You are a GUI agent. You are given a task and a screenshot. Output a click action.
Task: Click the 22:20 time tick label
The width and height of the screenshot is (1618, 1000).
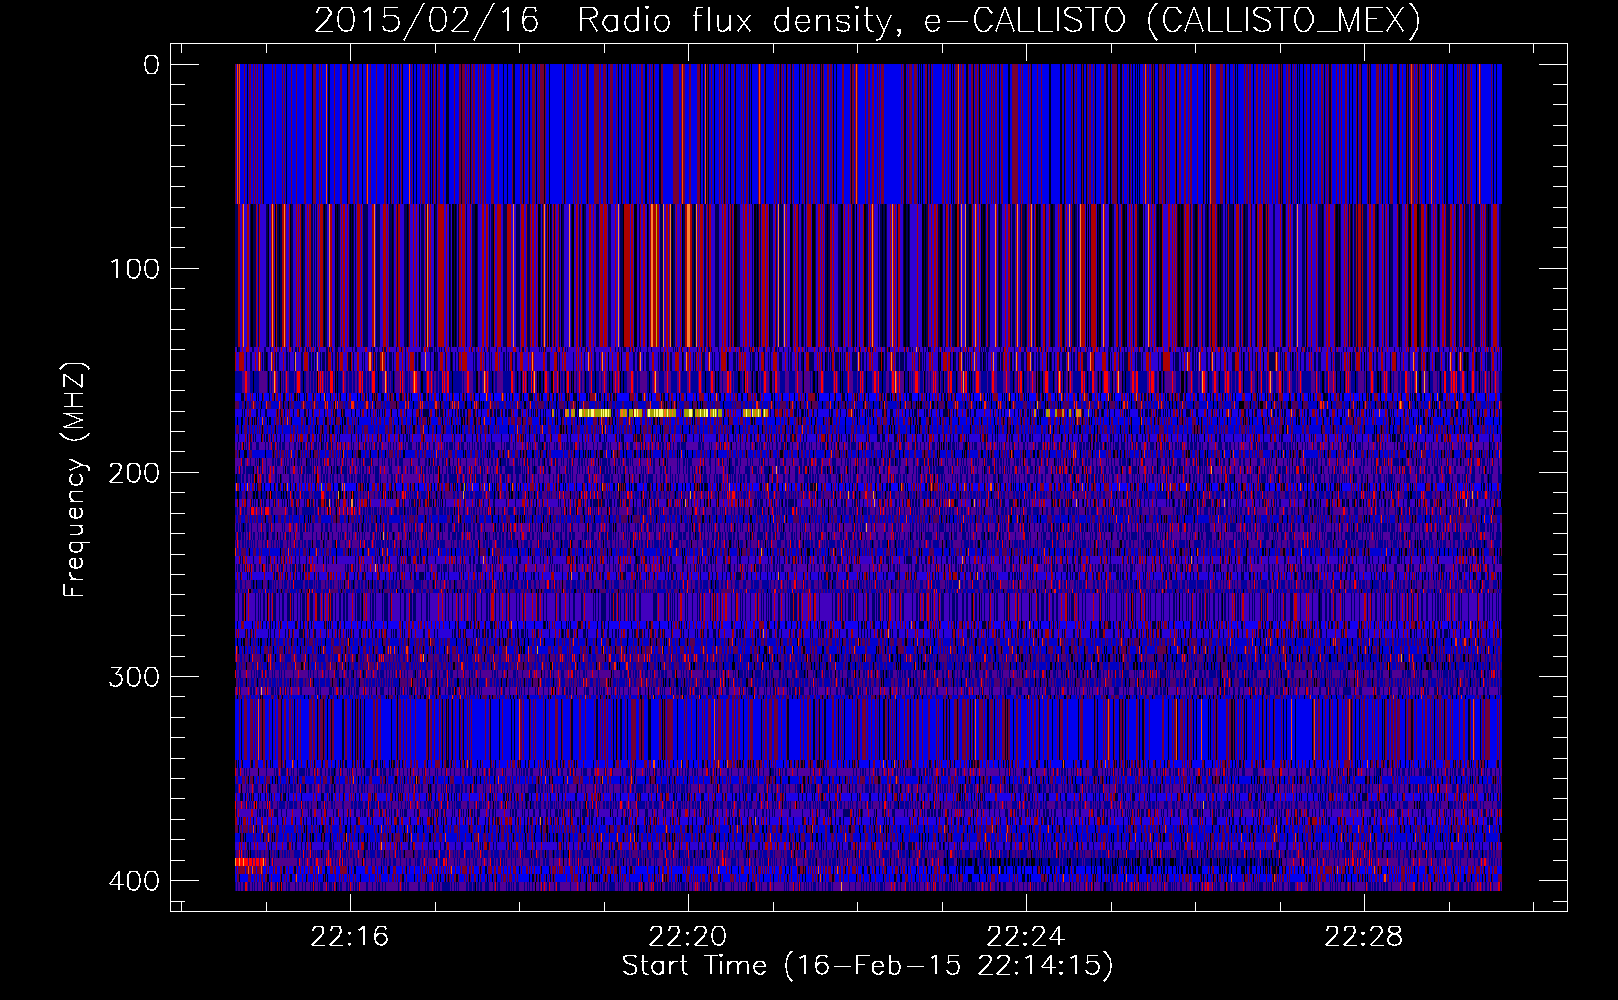point(688,937)
